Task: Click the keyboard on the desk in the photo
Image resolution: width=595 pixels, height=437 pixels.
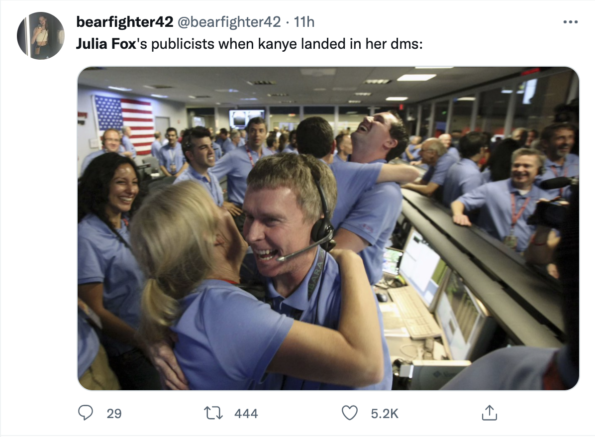Action: pos(412,313)
